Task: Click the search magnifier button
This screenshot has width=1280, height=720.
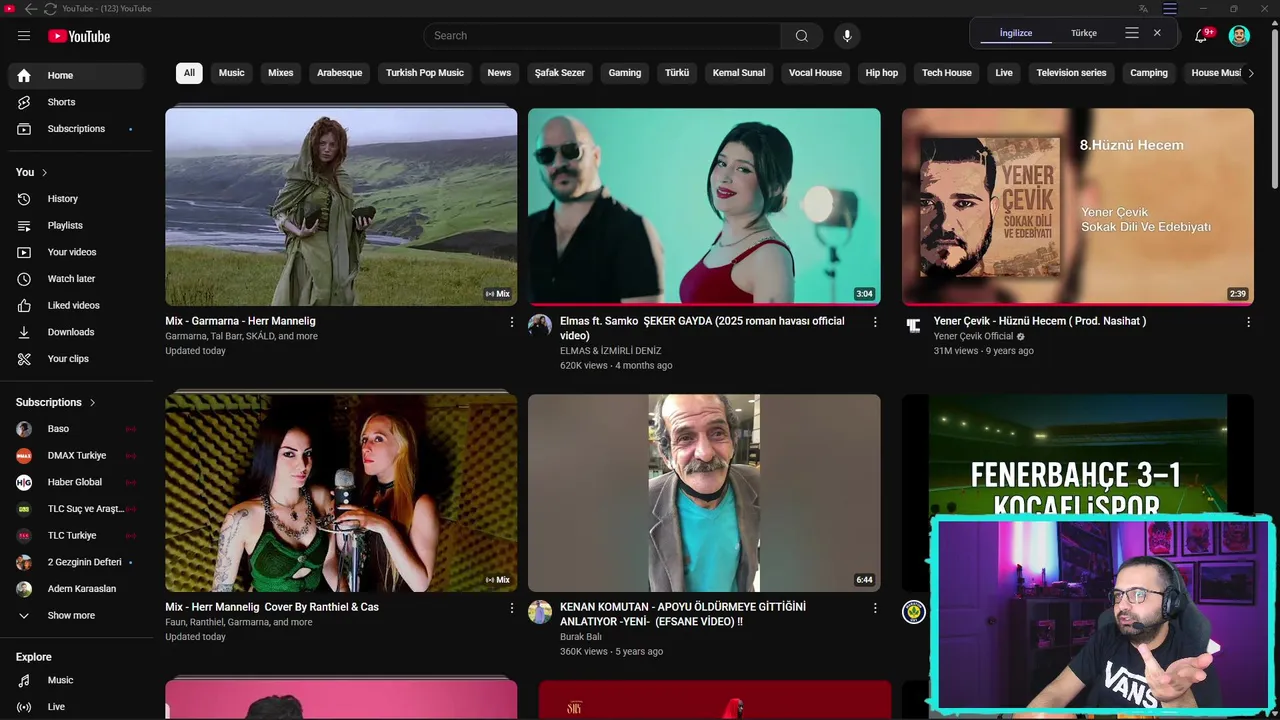Action: coord(801,36)
